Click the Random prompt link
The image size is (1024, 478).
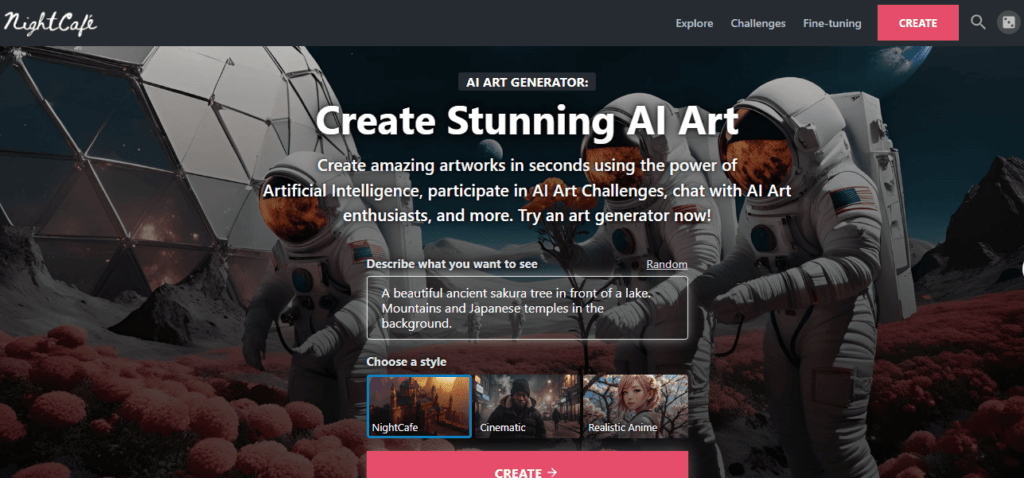pyautogui.click(x=667, y=264)
